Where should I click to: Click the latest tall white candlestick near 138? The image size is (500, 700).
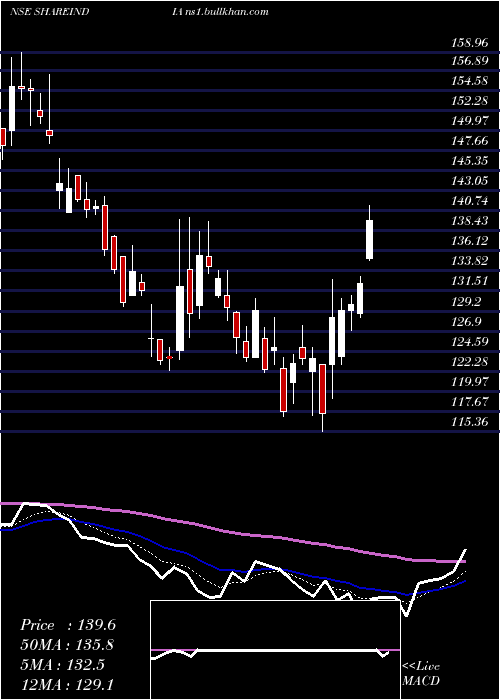point(370,239)
